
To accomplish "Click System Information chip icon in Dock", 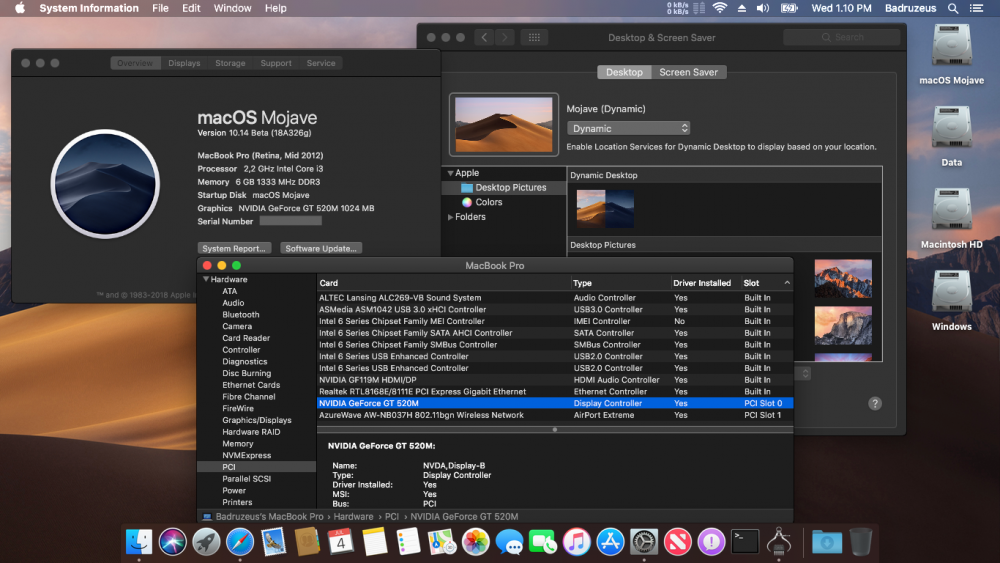I will coord(779,542).
